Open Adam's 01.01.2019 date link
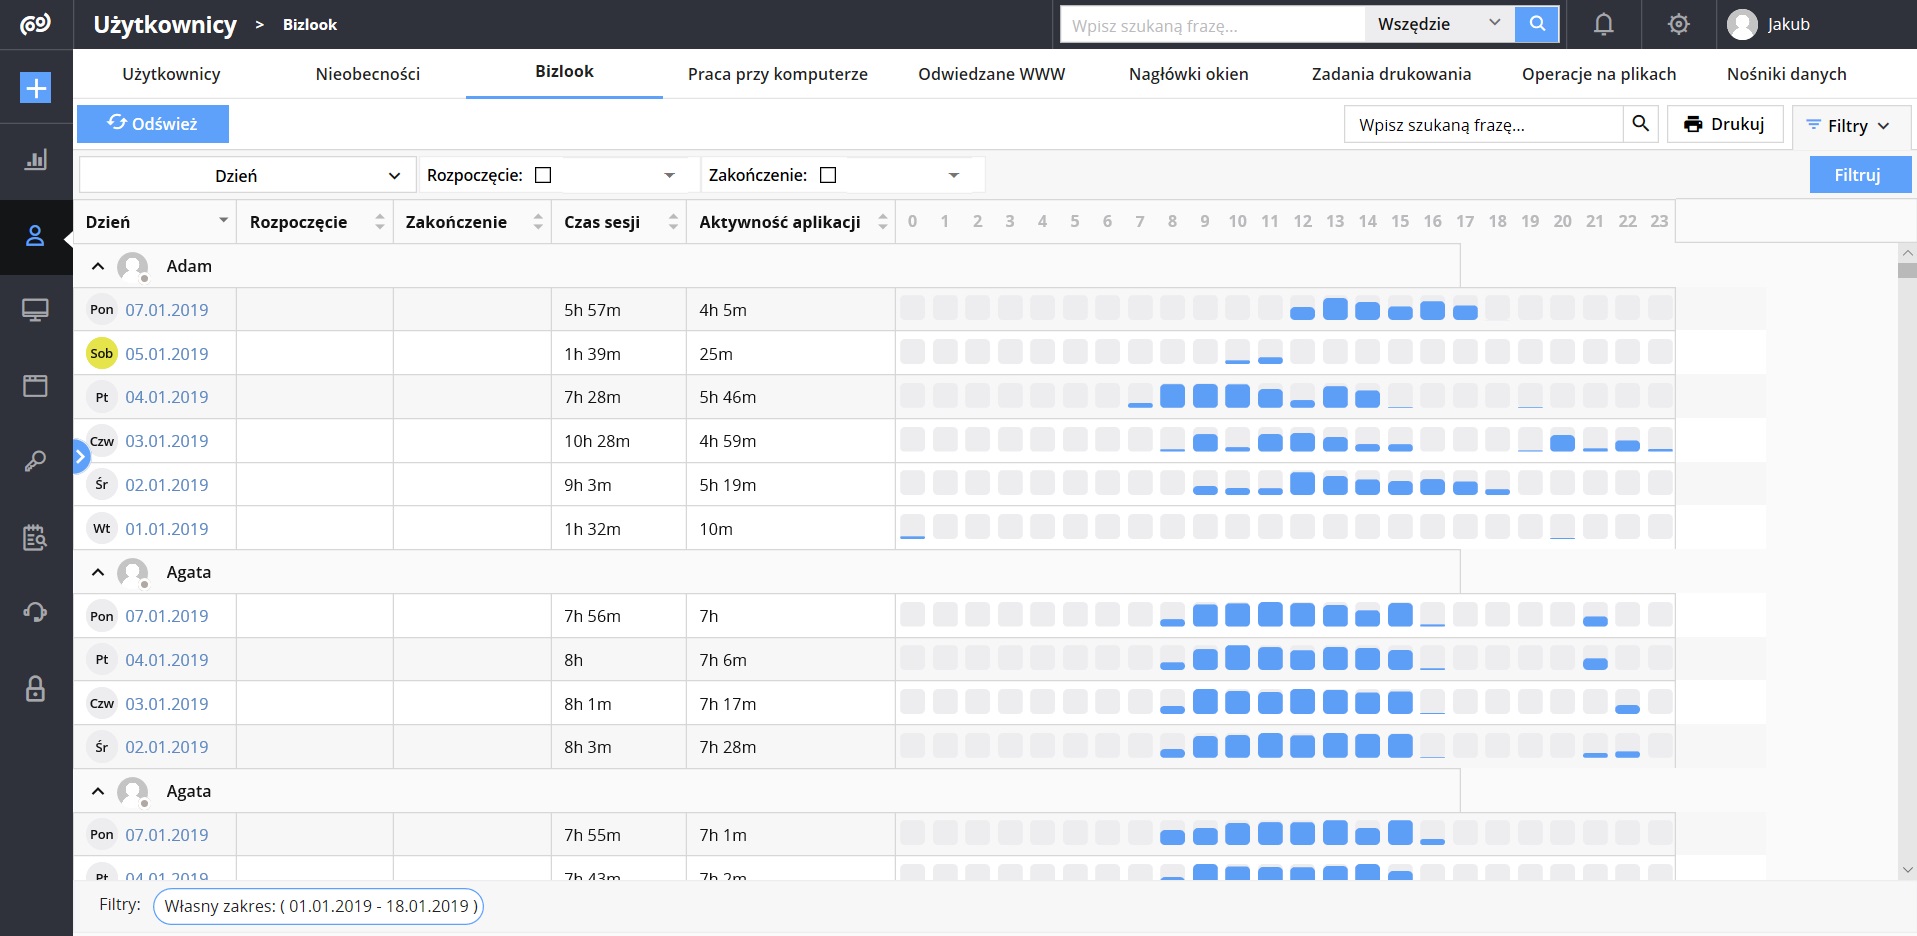This screenshot has width=1917, height=936. tap(167, 529)
